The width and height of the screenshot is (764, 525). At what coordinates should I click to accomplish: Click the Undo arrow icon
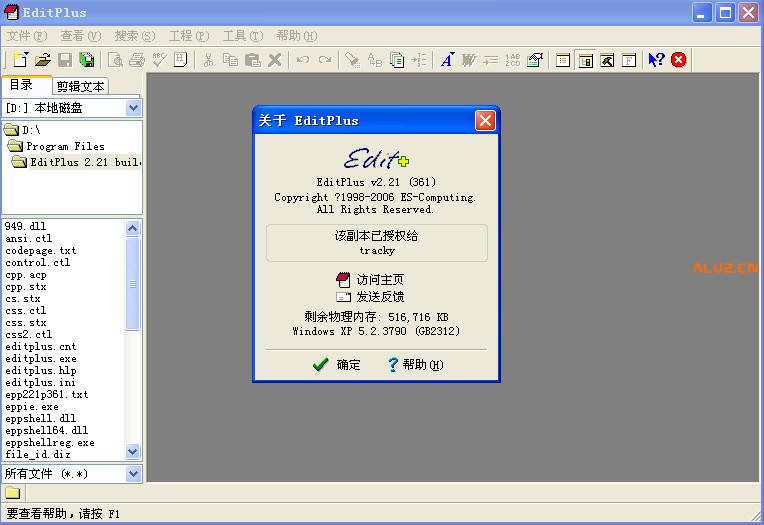pos(302,60)
